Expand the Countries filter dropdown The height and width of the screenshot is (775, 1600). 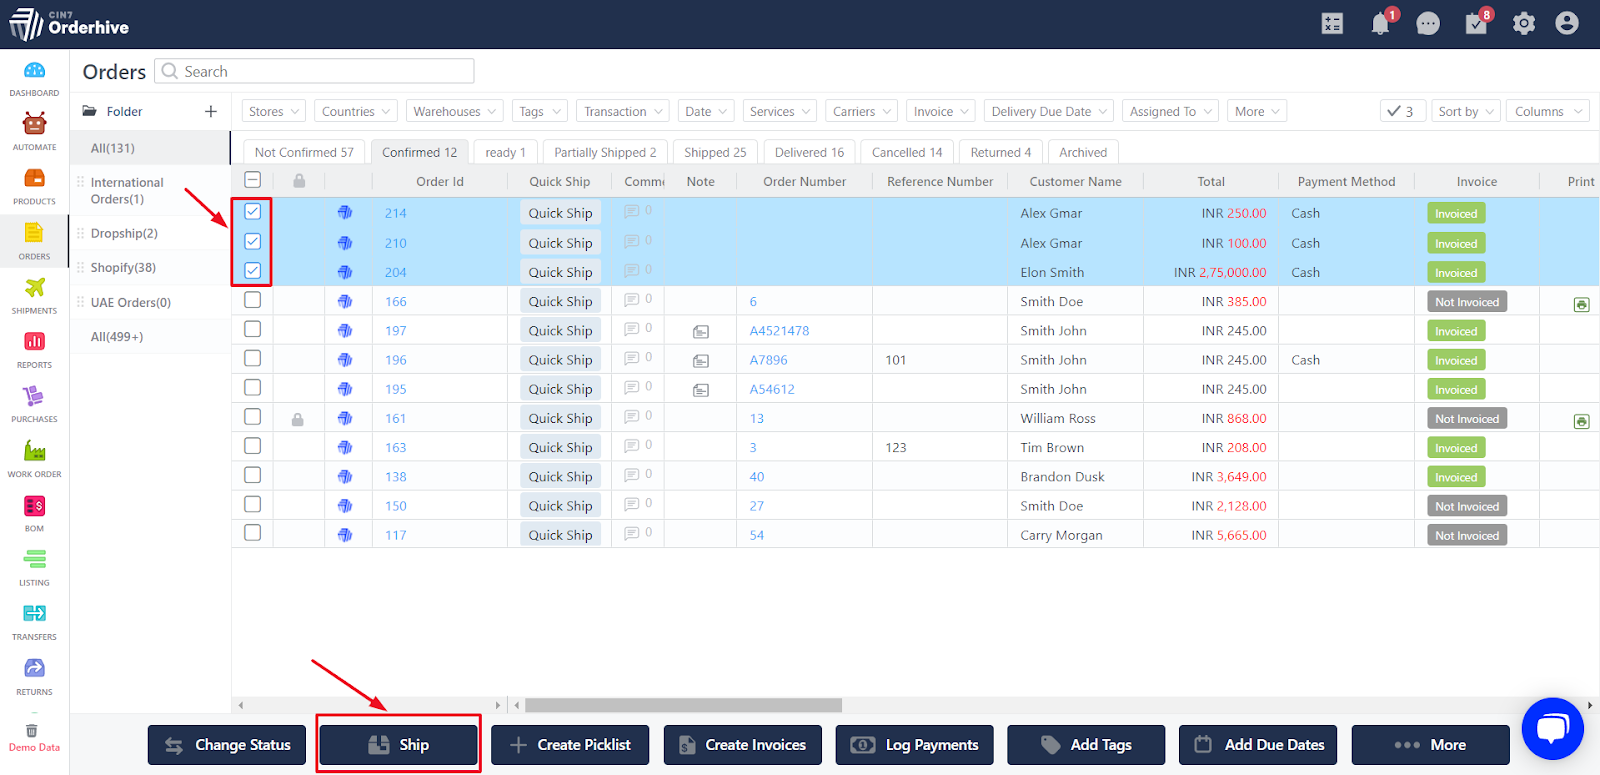click(356, 111)
